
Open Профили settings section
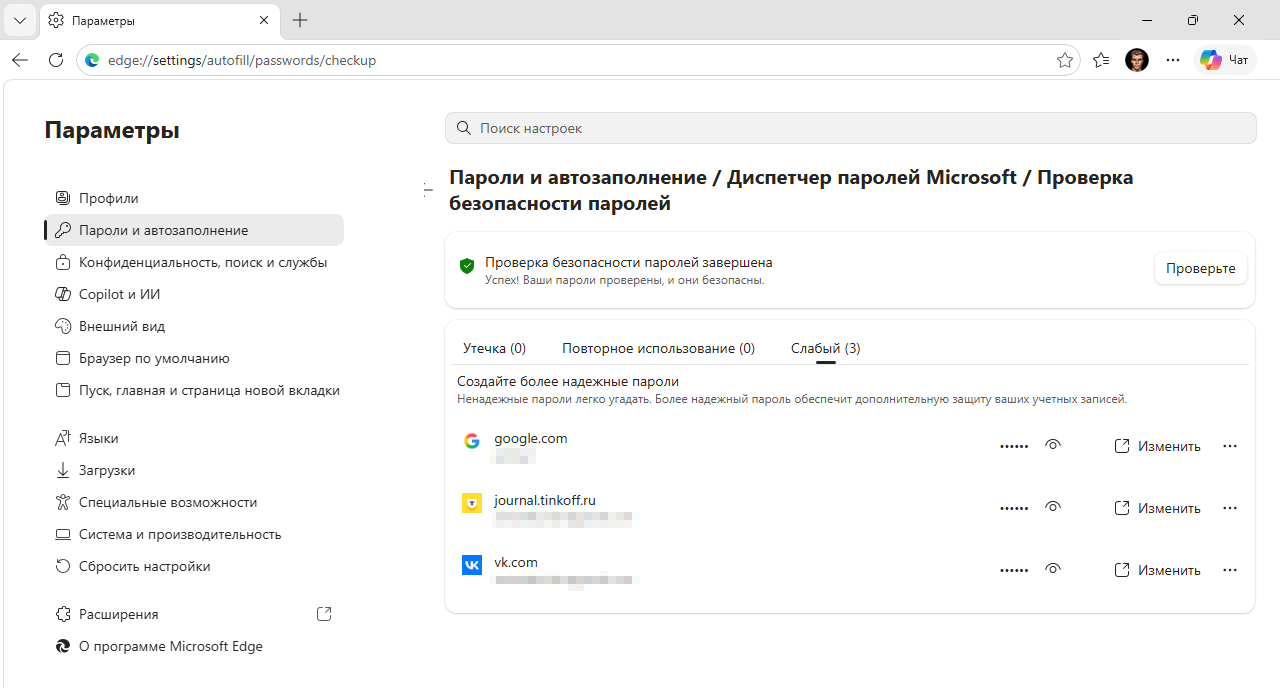click(x=194, y=198)
